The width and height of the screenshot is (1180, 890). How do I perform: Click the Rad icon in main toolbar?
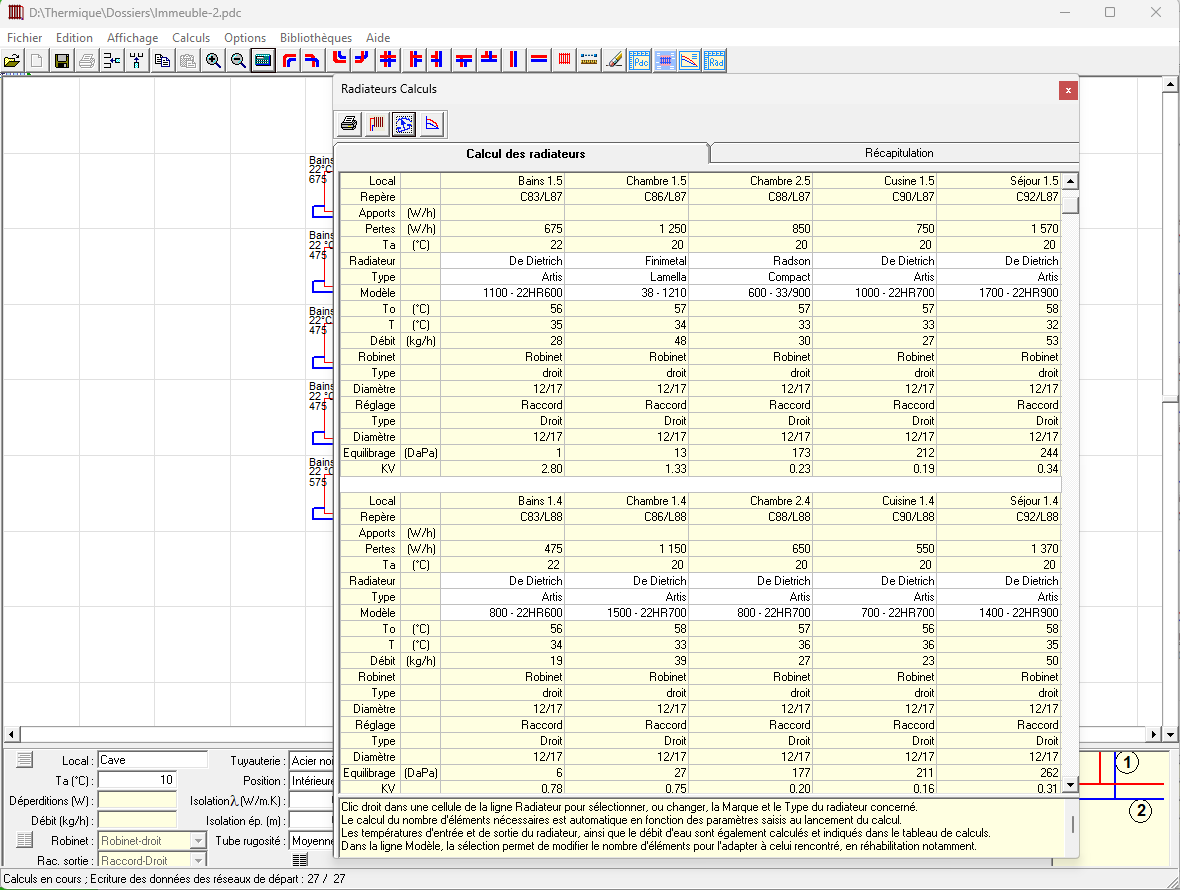[715, 61]
